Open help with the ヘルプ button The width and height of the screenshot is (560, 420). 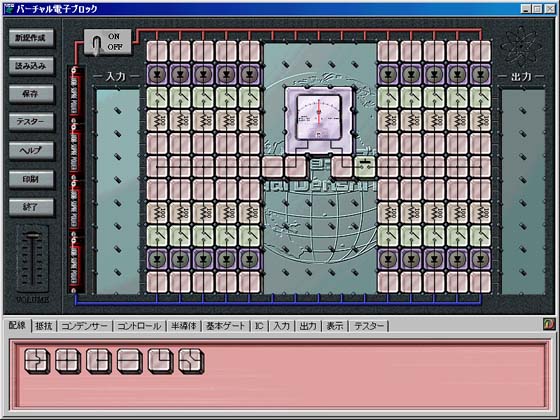[31, 150]
